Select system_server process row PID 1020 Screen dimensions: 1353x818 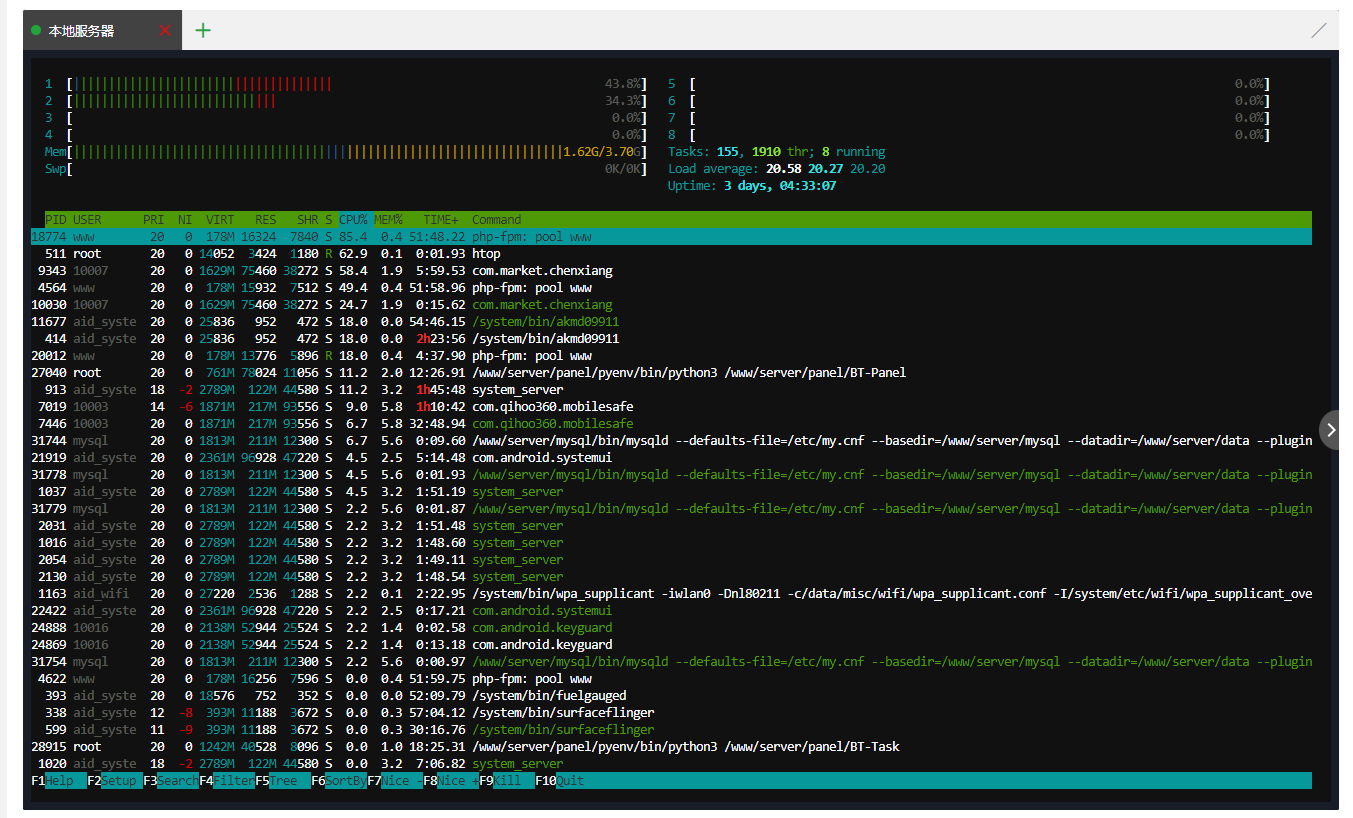[671, 764]
